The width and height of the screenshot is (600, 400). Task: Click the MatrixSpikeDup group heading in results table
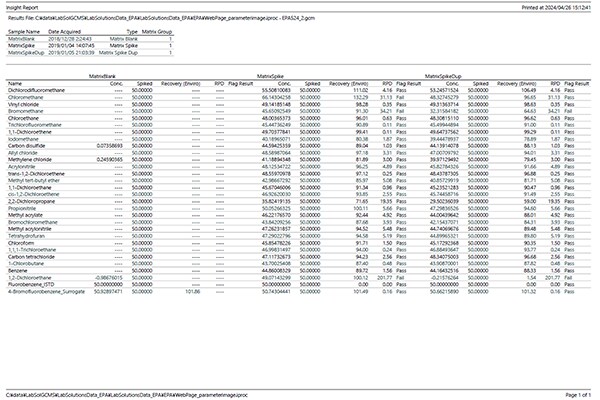[x=428, y=75]
